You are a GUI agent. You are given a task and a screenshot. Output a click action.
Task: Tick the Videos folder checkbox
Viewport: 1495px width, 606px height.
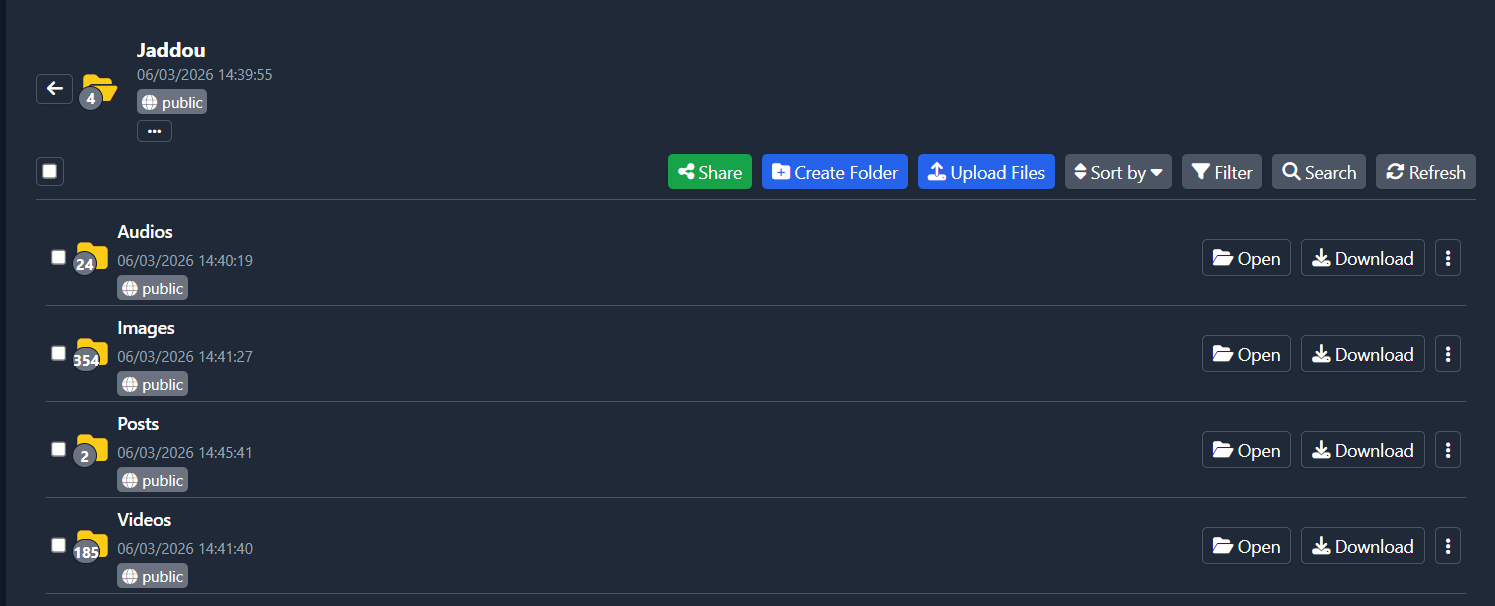click(x=59, y=545)
